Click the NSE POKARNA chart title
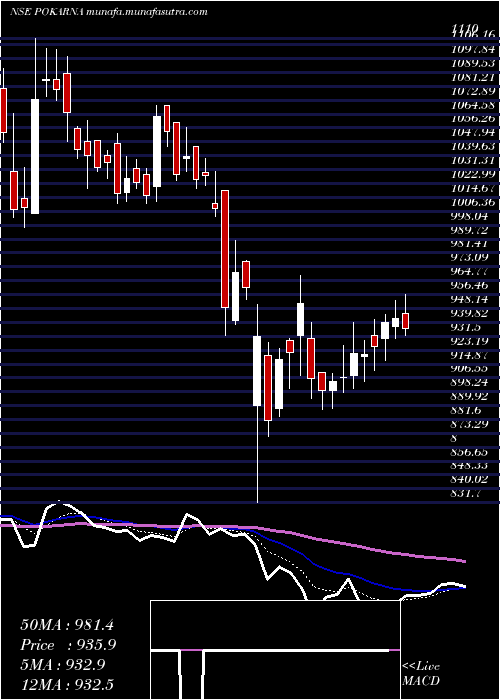Viewport: 500px width, 700px height. click(108, 12)
